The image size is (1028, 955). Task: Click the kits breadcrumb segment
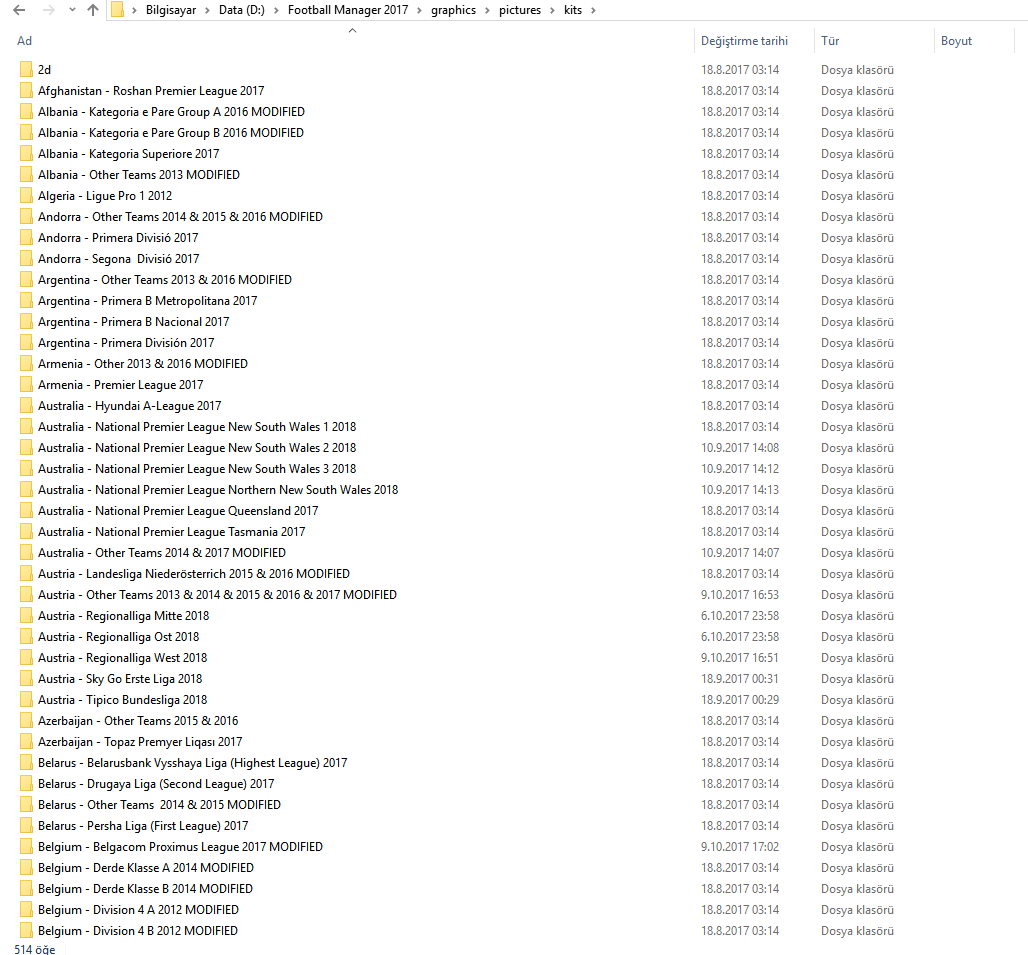click(573, 10)
